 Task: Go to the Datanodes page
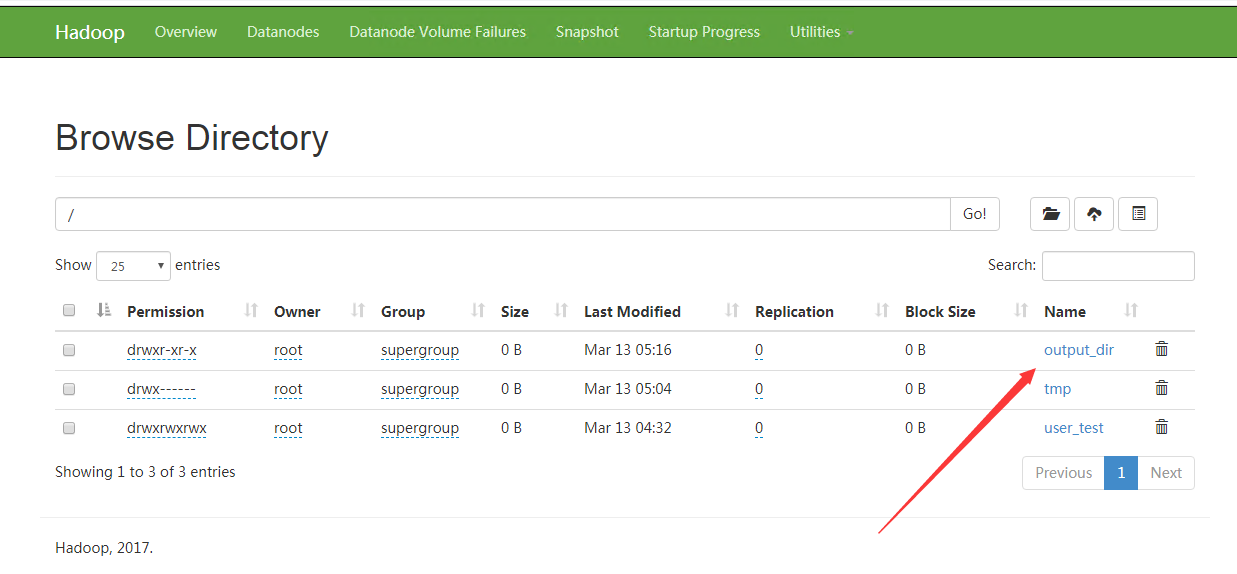pyautogui.click(x=283, y=32)
